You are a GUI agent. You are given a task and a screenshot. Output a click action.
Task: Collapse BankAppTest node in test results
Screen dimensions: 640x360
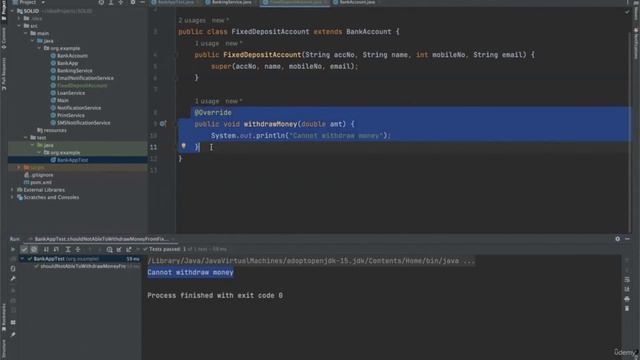click(22, 258)
